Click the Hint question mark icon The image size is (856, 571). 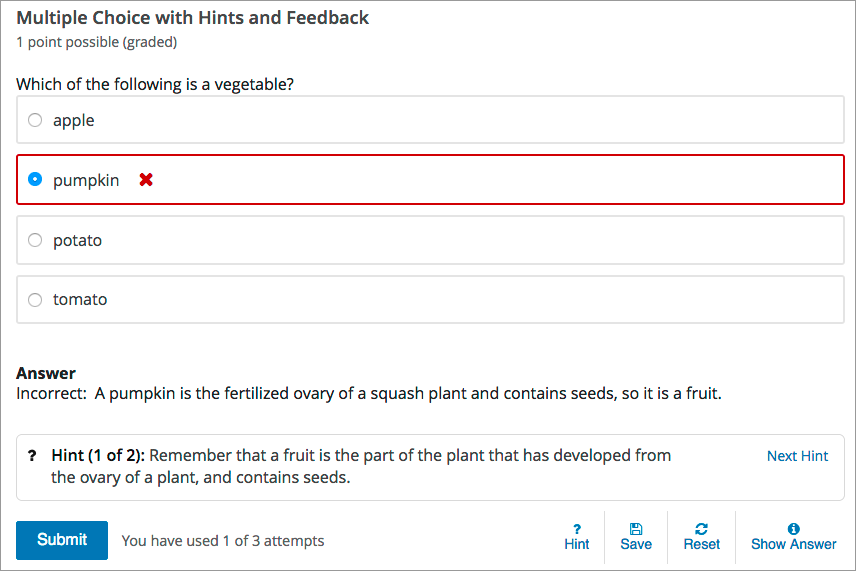[577, 528]
